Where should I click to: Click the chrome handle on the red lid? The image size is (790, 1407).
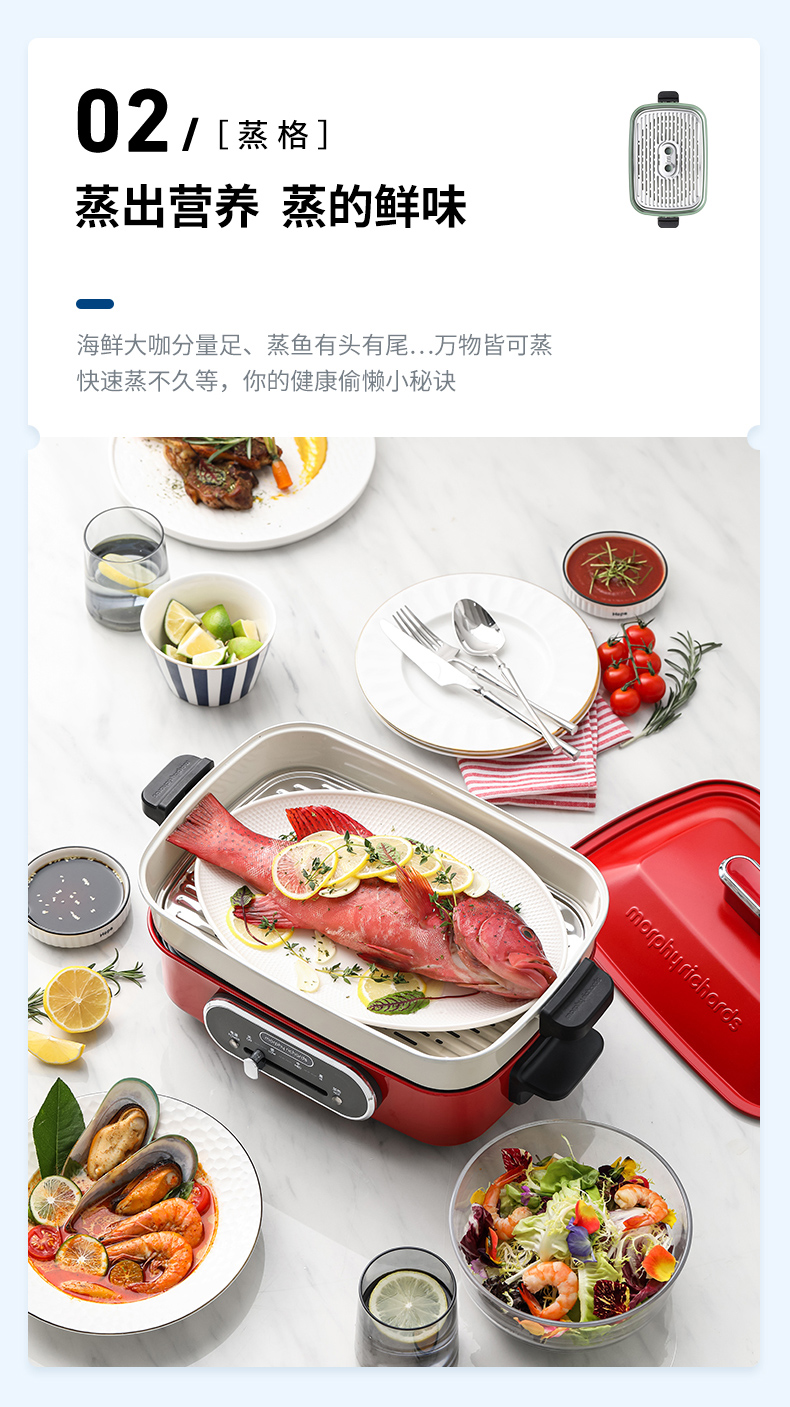(740, 886)
